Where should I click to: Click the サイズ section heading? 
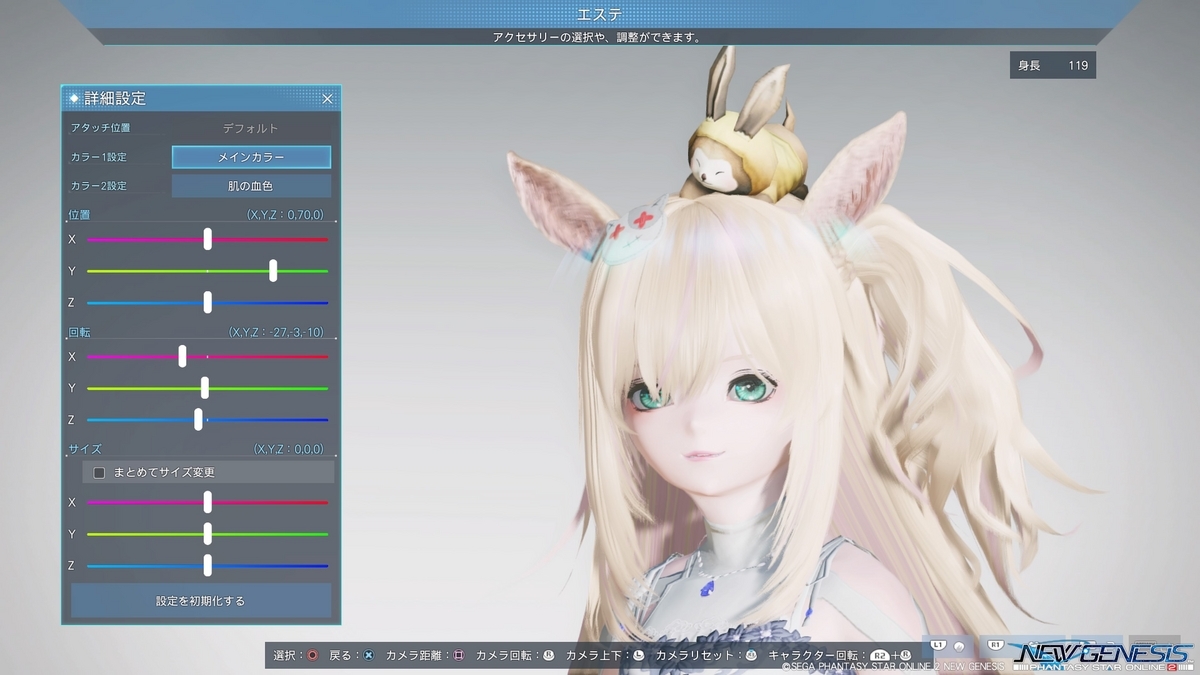tap(85, 450)
